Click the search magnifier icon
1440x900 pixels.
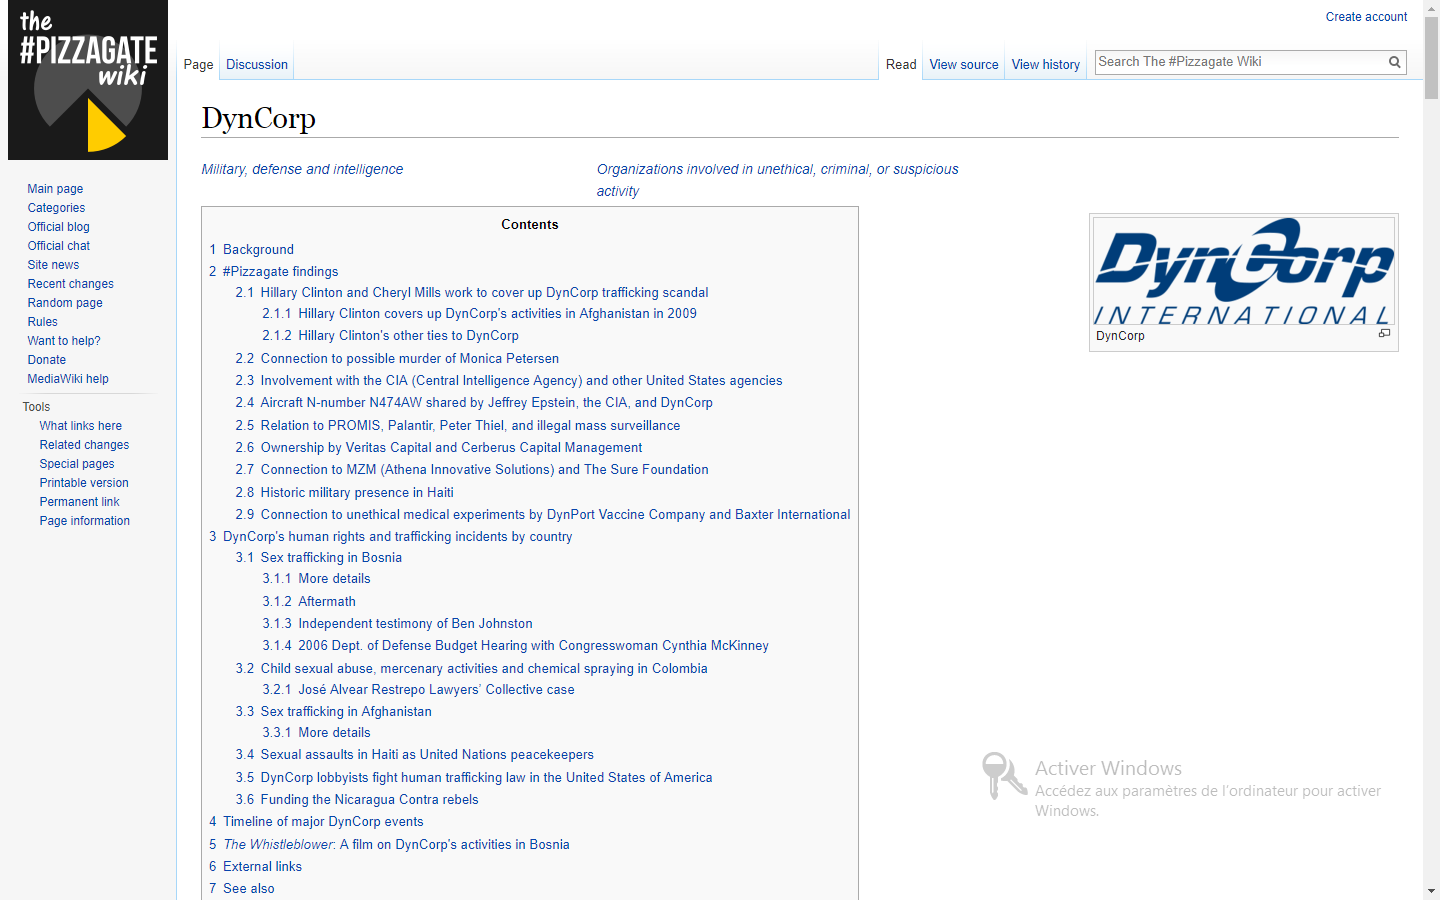pyautogui.click(x=1394, y=62)
